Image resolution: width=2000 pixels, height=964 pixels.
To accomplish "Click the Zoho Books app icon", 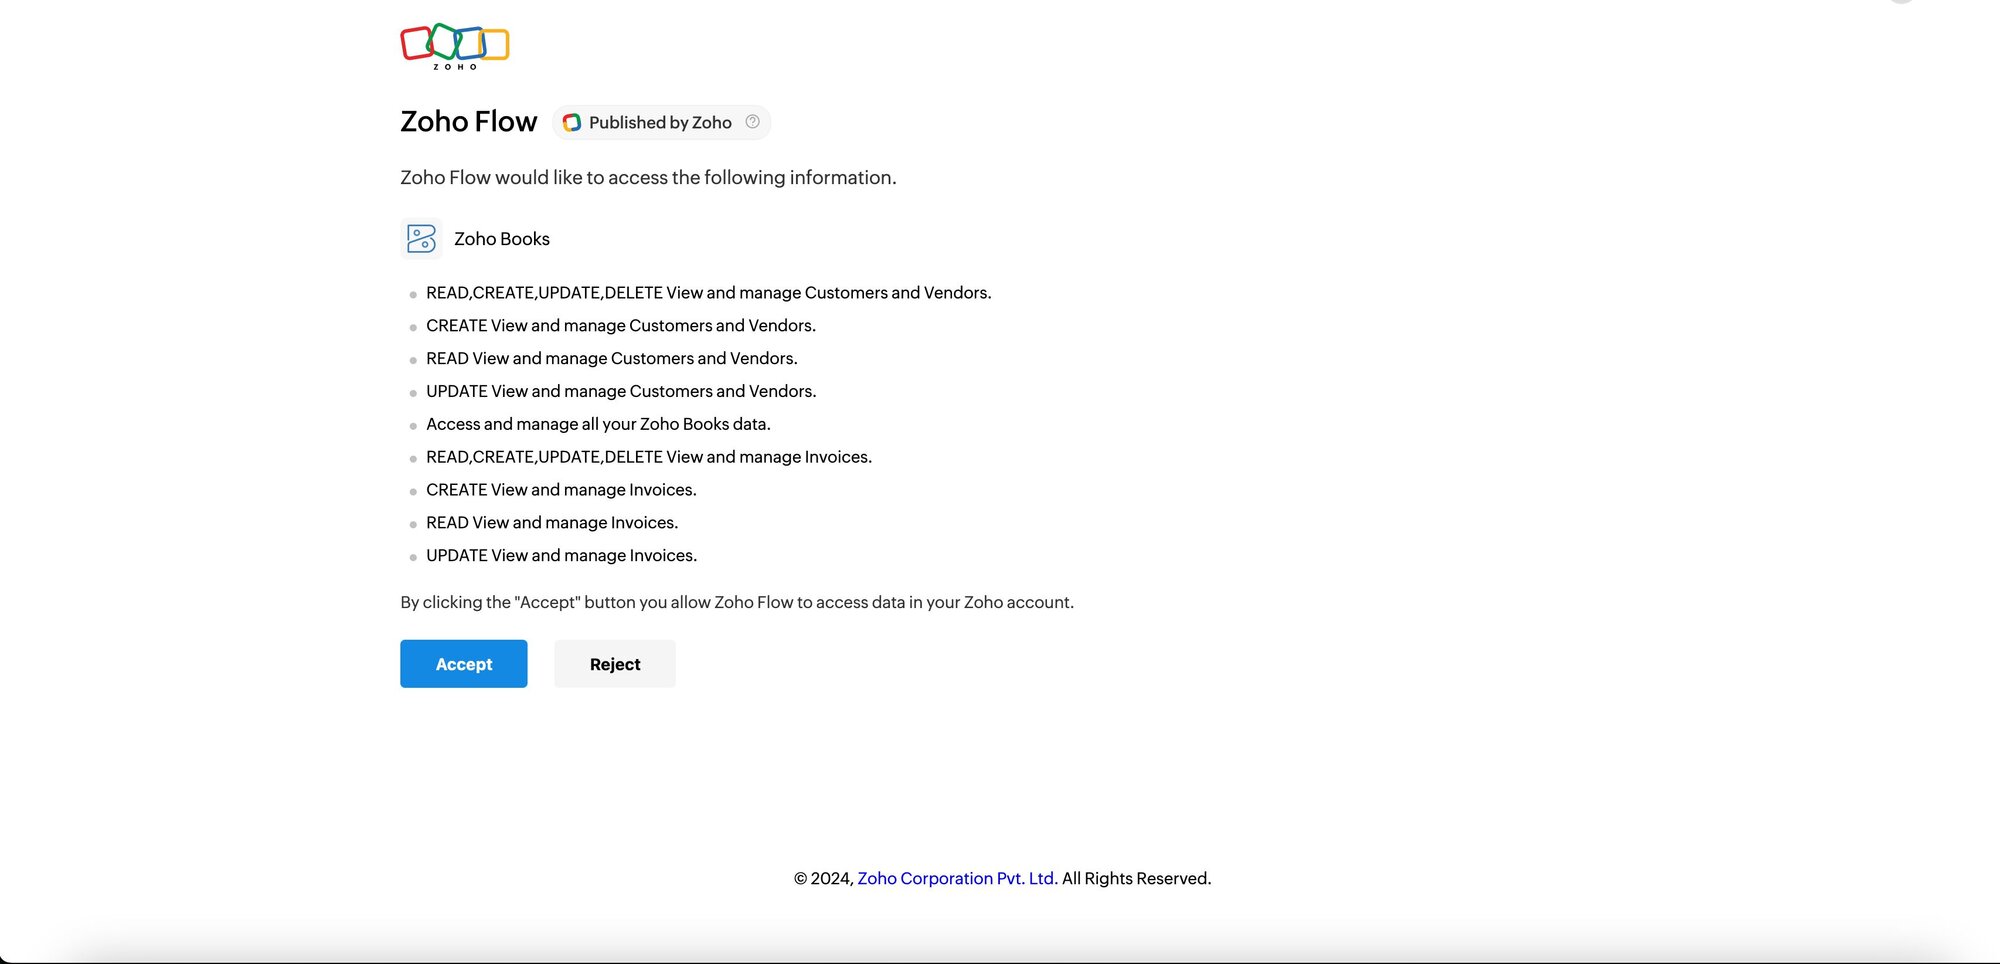I will point(421,239).
